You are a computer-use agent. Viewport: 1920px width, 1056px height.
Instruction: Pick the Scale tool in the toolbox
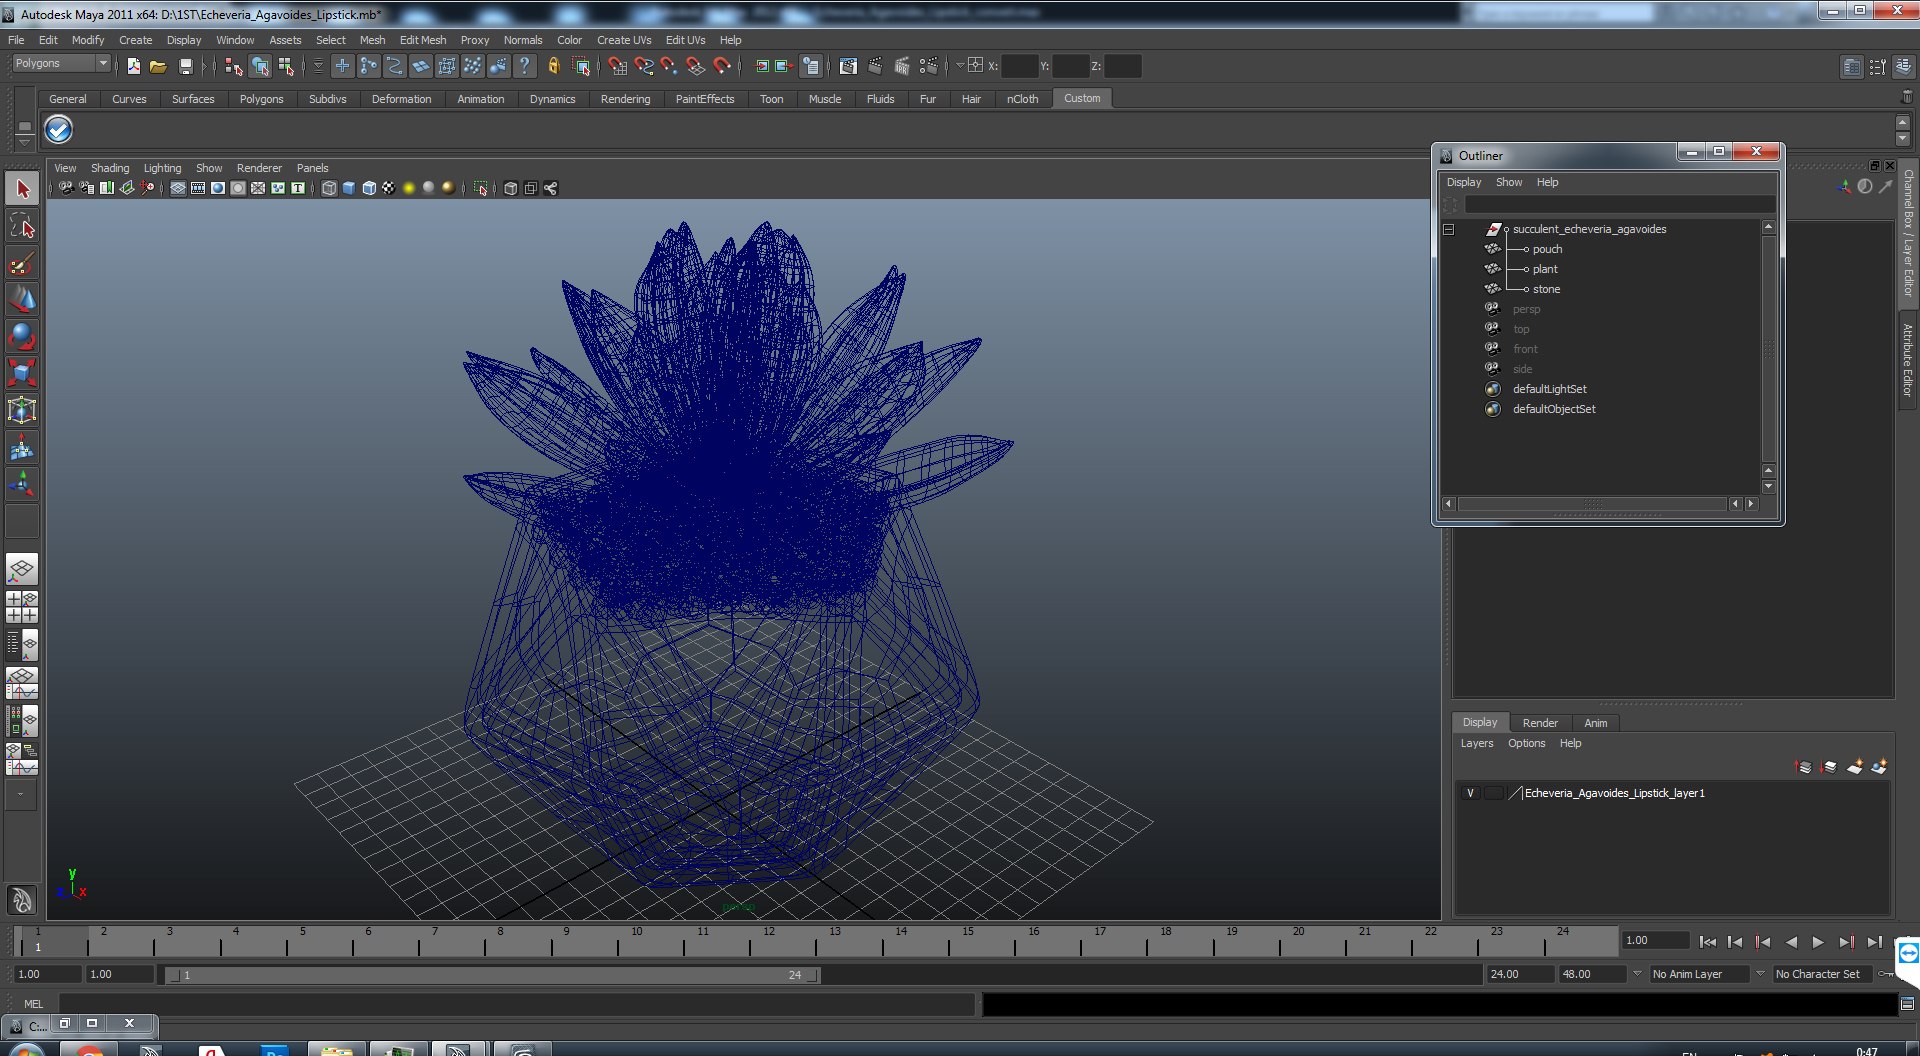click(22, 374)
